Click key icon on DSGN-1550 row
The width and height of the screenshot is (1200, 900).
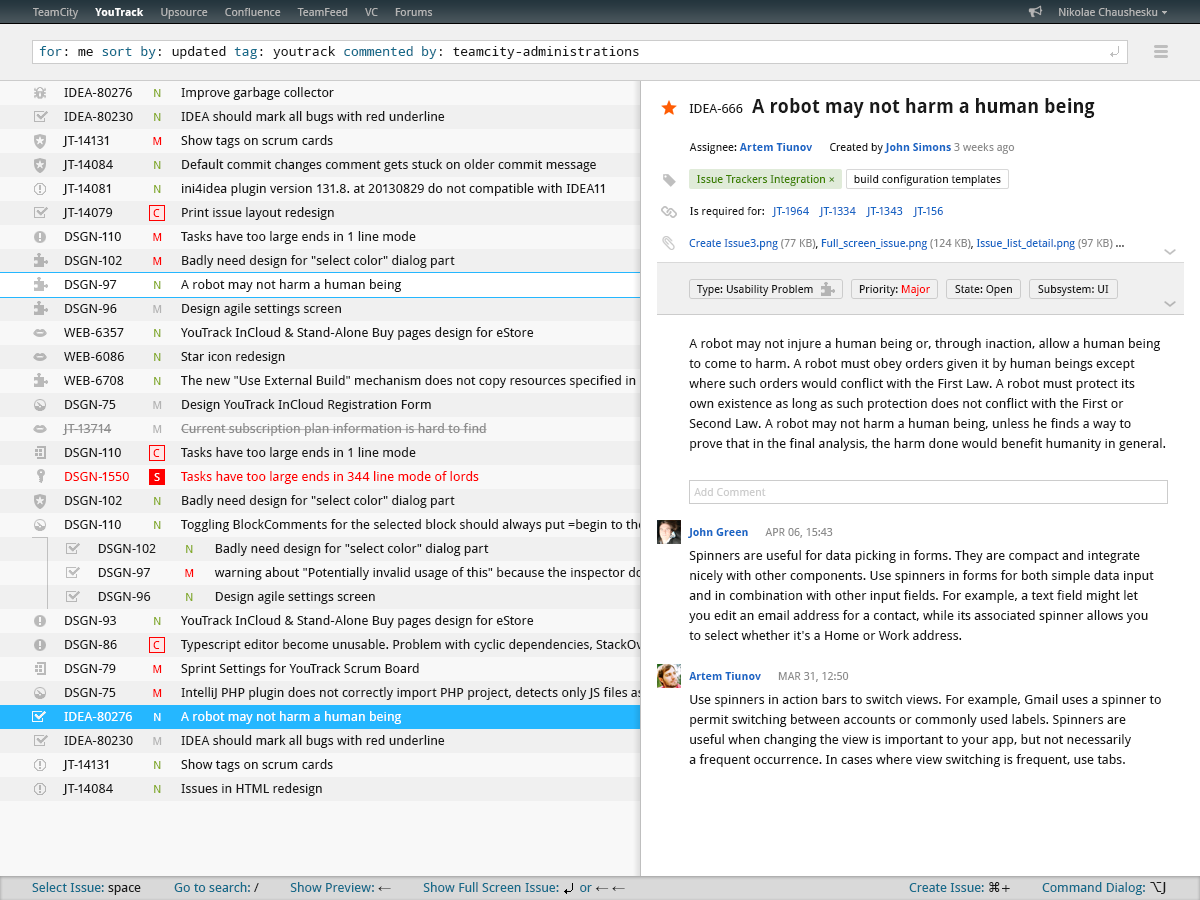point(40,476)
